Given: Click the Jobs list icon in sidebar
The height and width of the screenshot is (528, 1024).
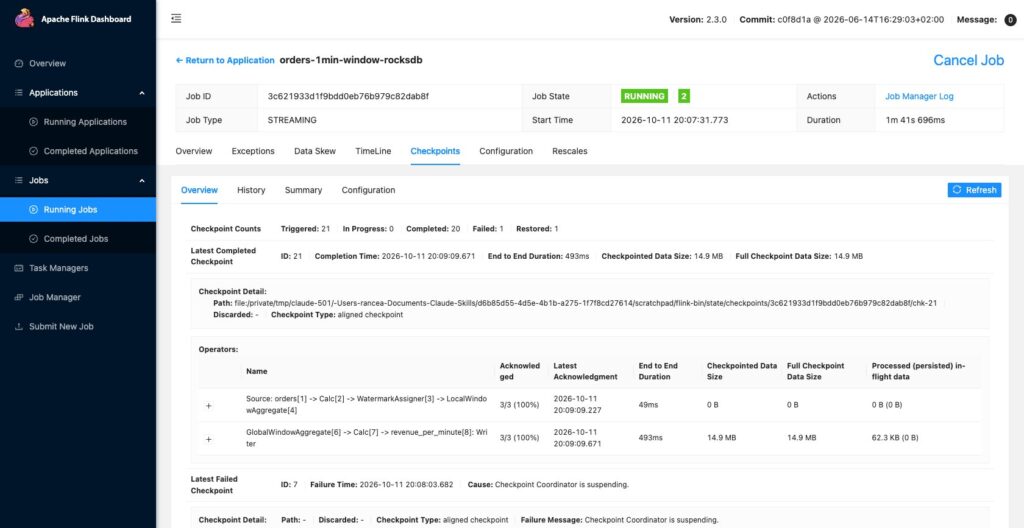Looking at the screenshot, I should (18, 180).
